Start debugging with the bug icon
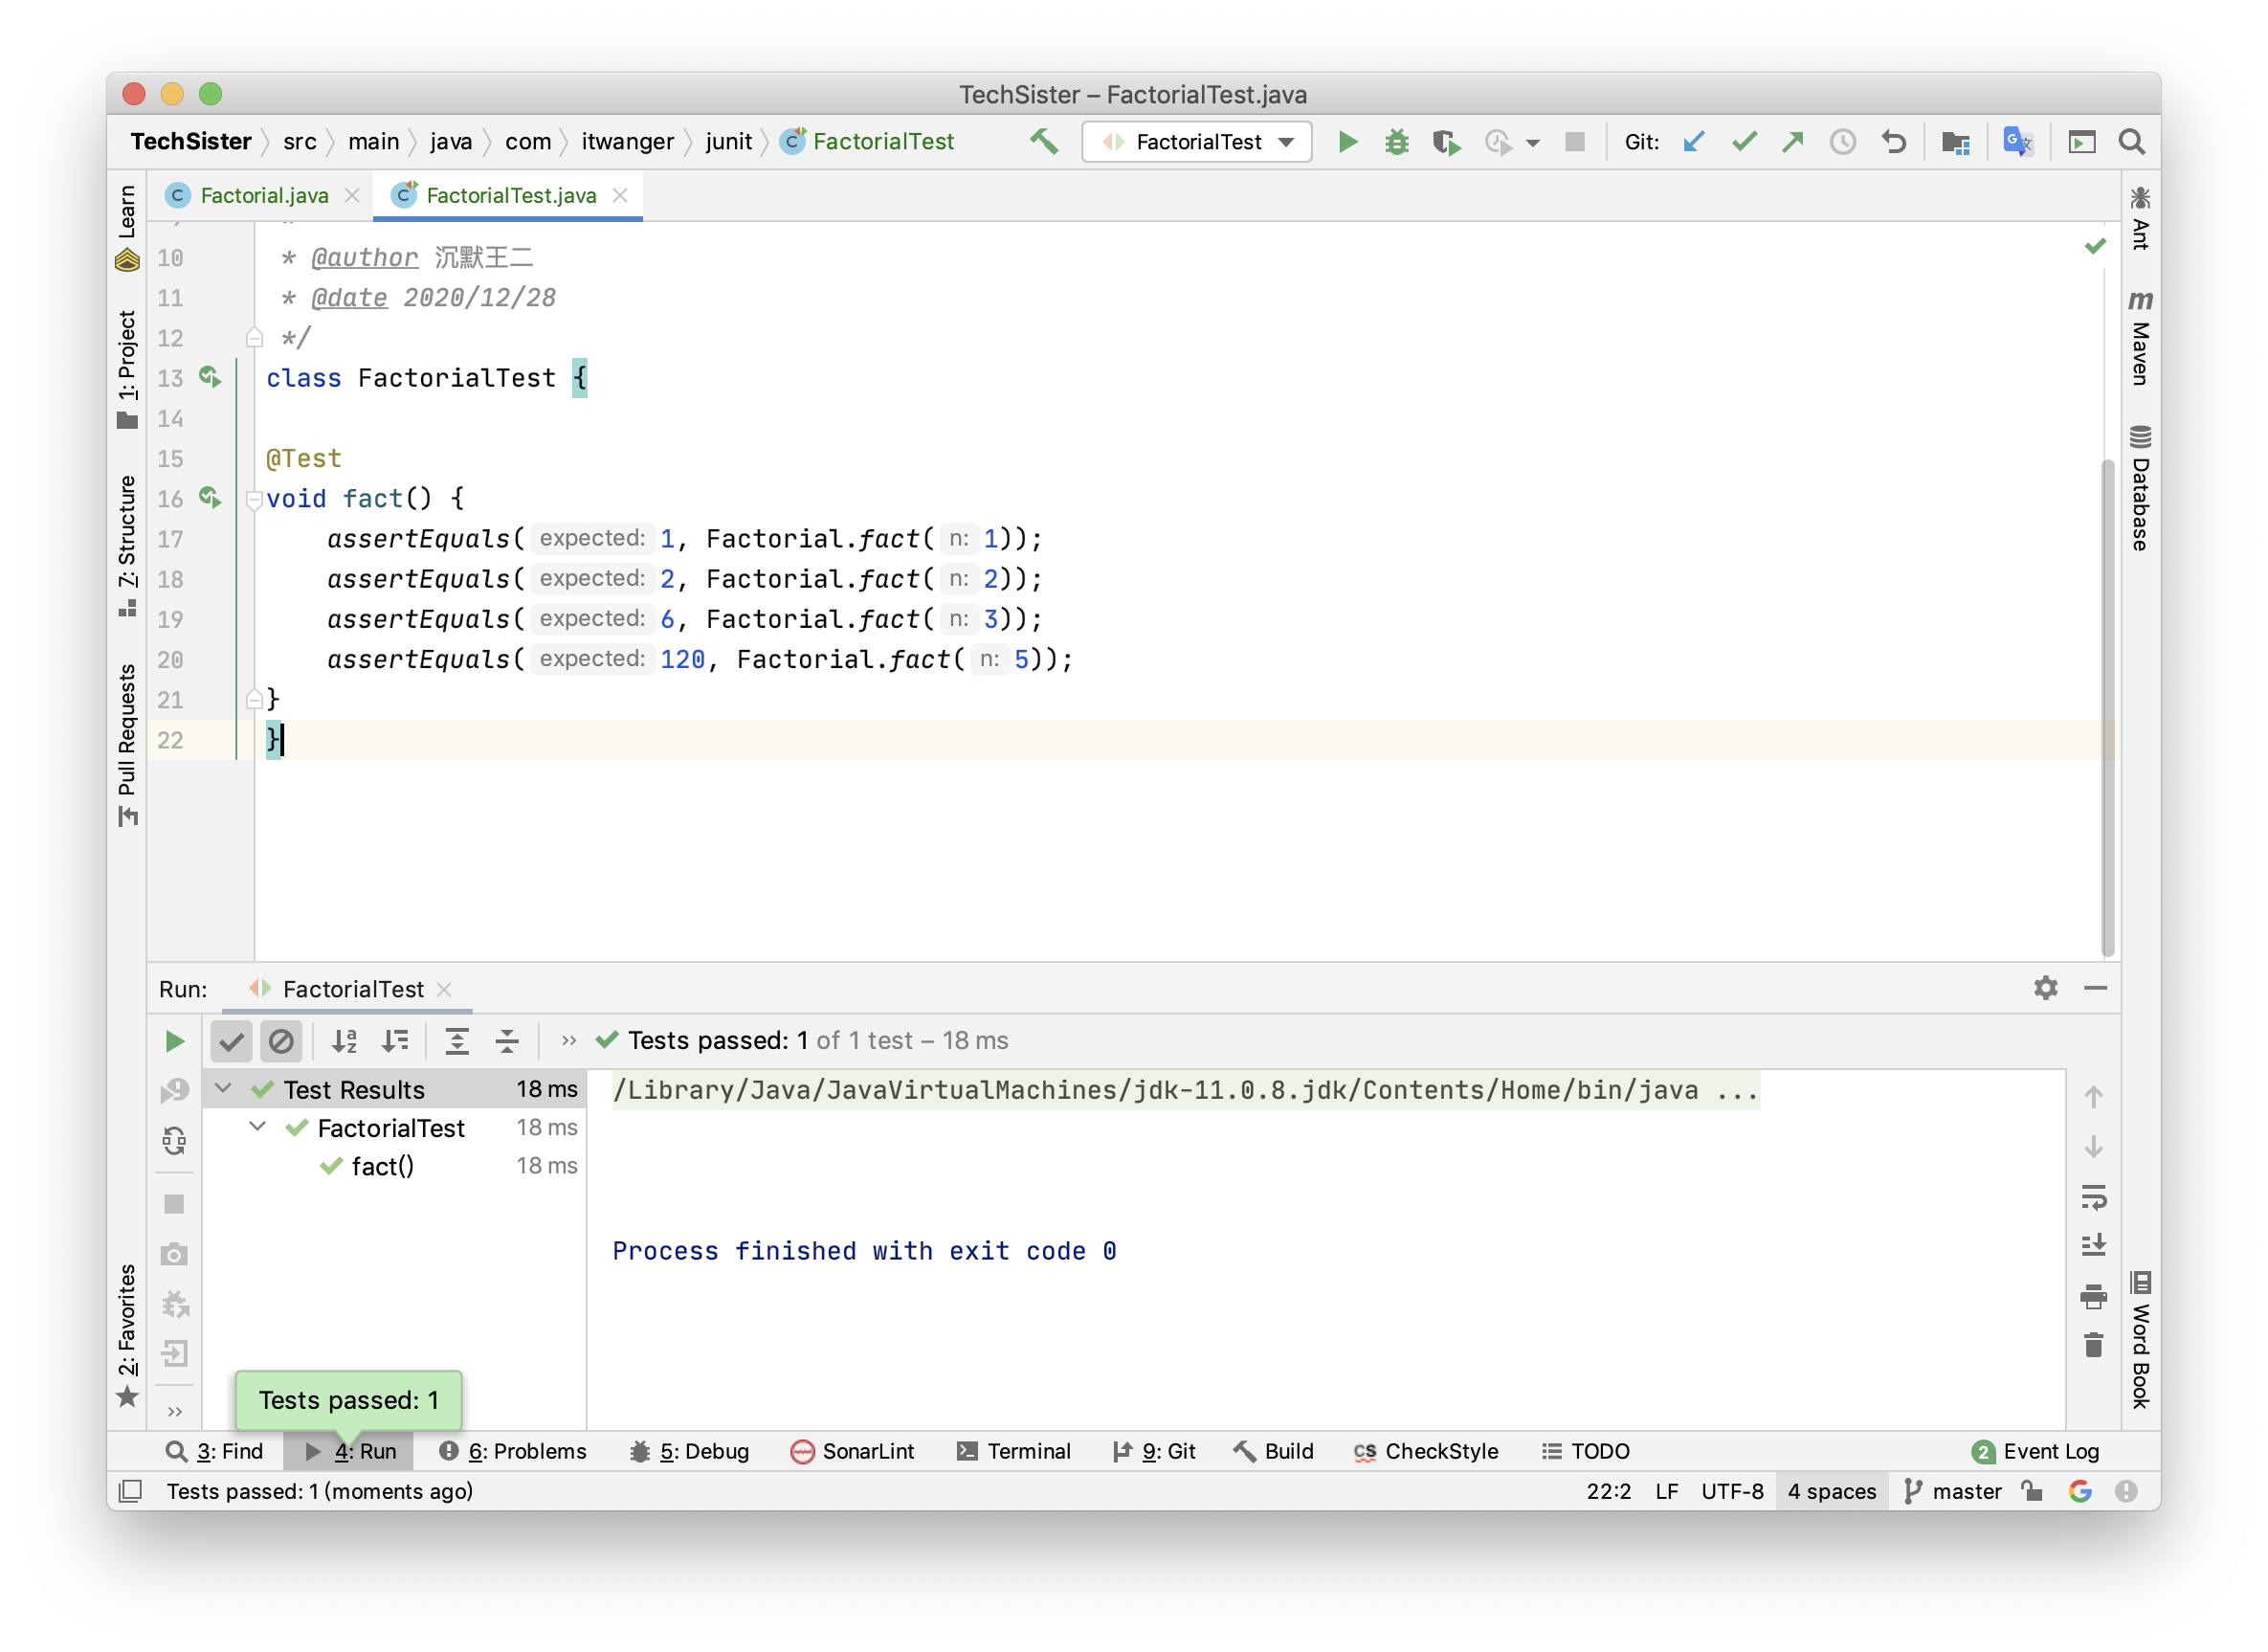 pyautogui.click(x=1397, y=142)
